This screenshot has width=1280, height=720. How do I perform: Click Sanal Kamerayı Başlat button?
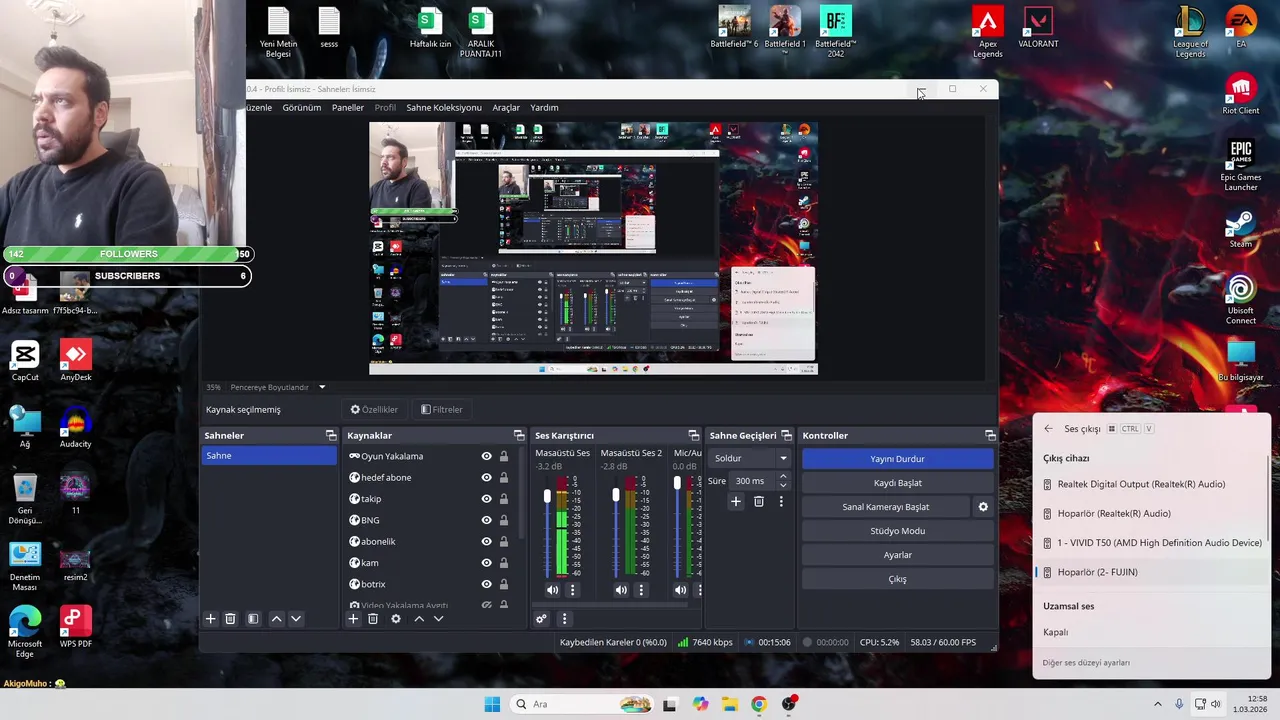(x=886, y=507)
